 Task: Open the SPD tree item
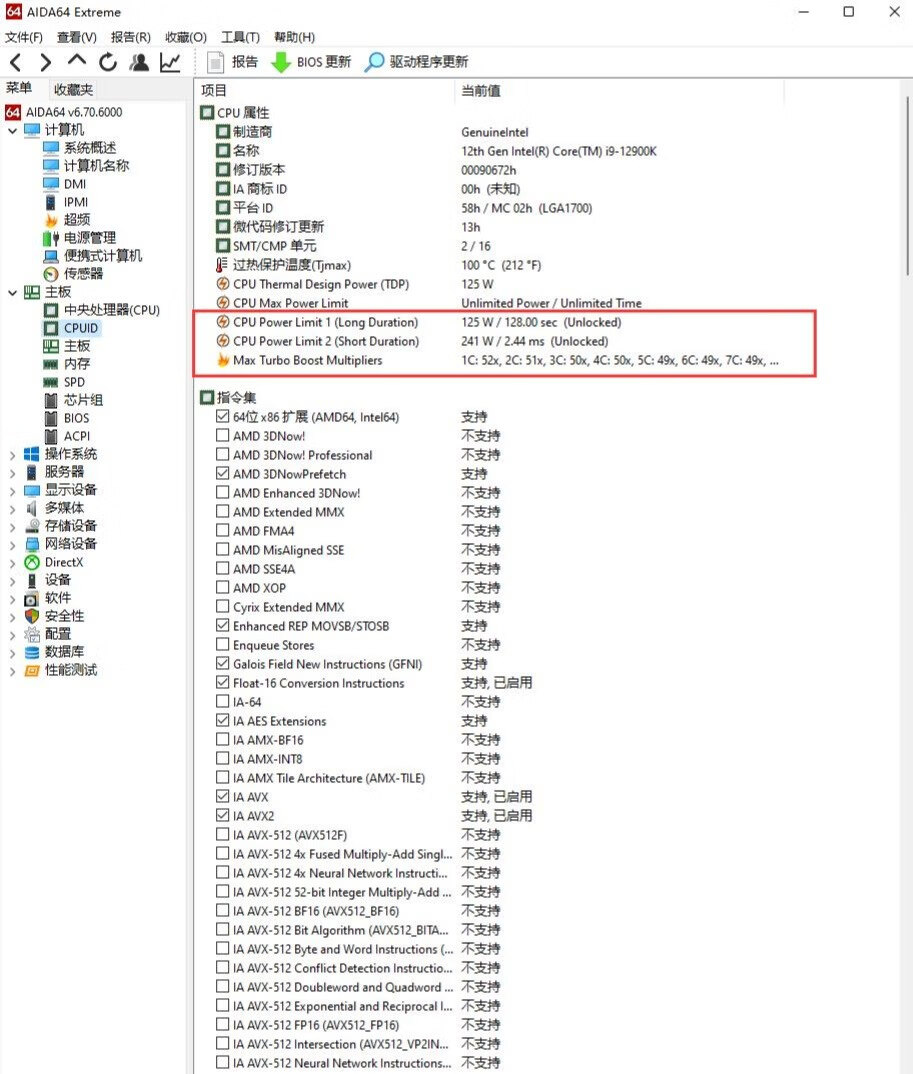(74, 382)
